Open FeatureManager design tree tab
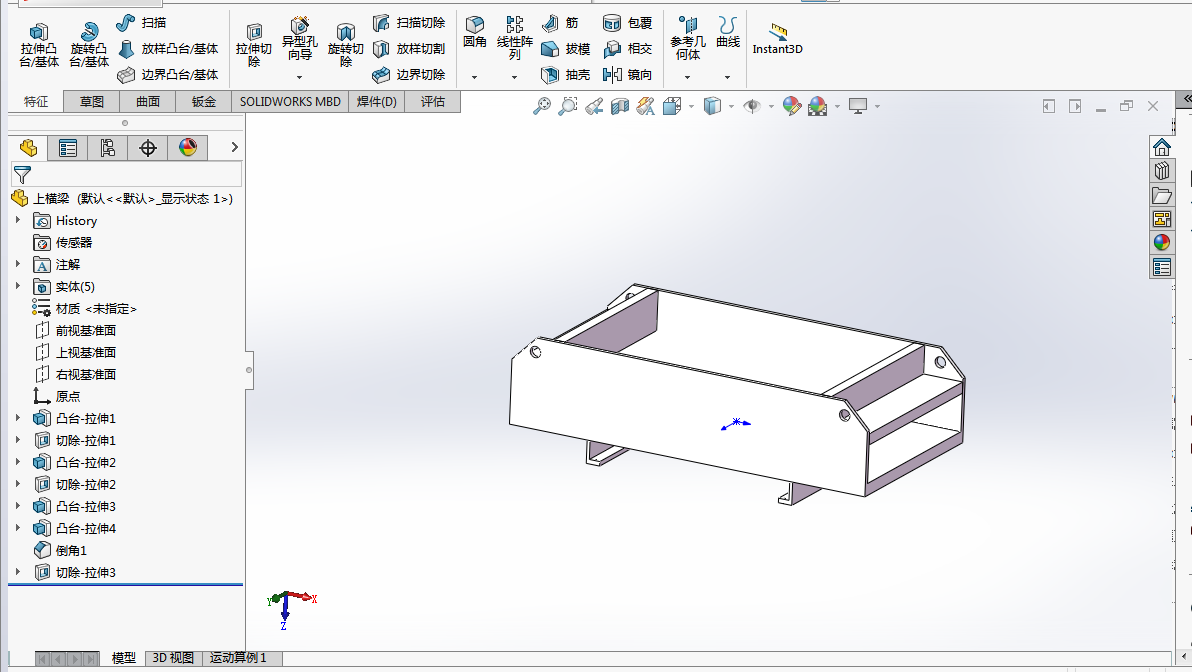The width and height of the screenshot is (1192, 672). click(x=28, y=147)
